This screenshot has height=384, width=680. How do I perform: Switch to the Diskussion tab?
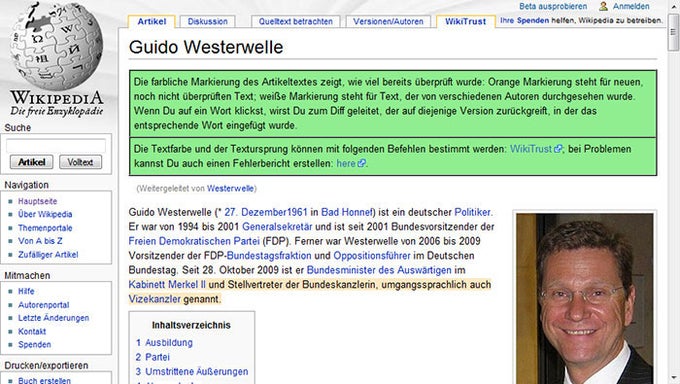coord(207,21)
